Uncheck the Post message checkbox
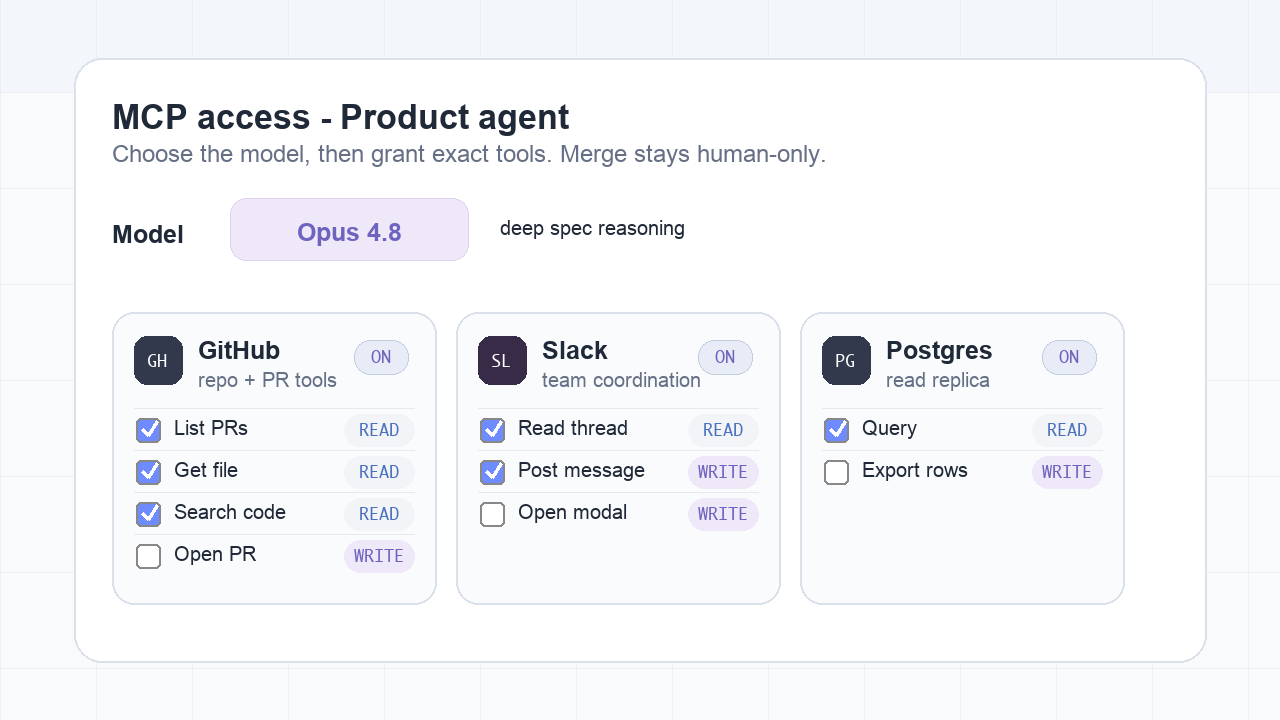This screenshot has height=720, width=1280. point(492,472)
